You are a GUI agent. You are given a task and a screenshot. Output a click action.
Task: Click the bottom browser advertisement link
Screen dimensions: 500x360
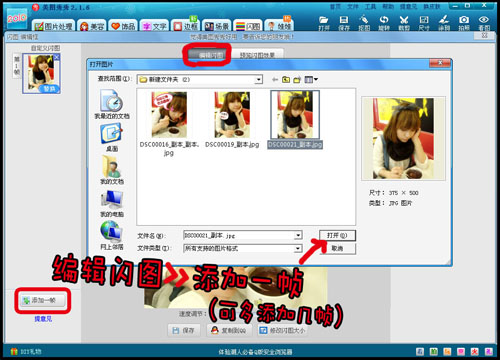point(255,352)
